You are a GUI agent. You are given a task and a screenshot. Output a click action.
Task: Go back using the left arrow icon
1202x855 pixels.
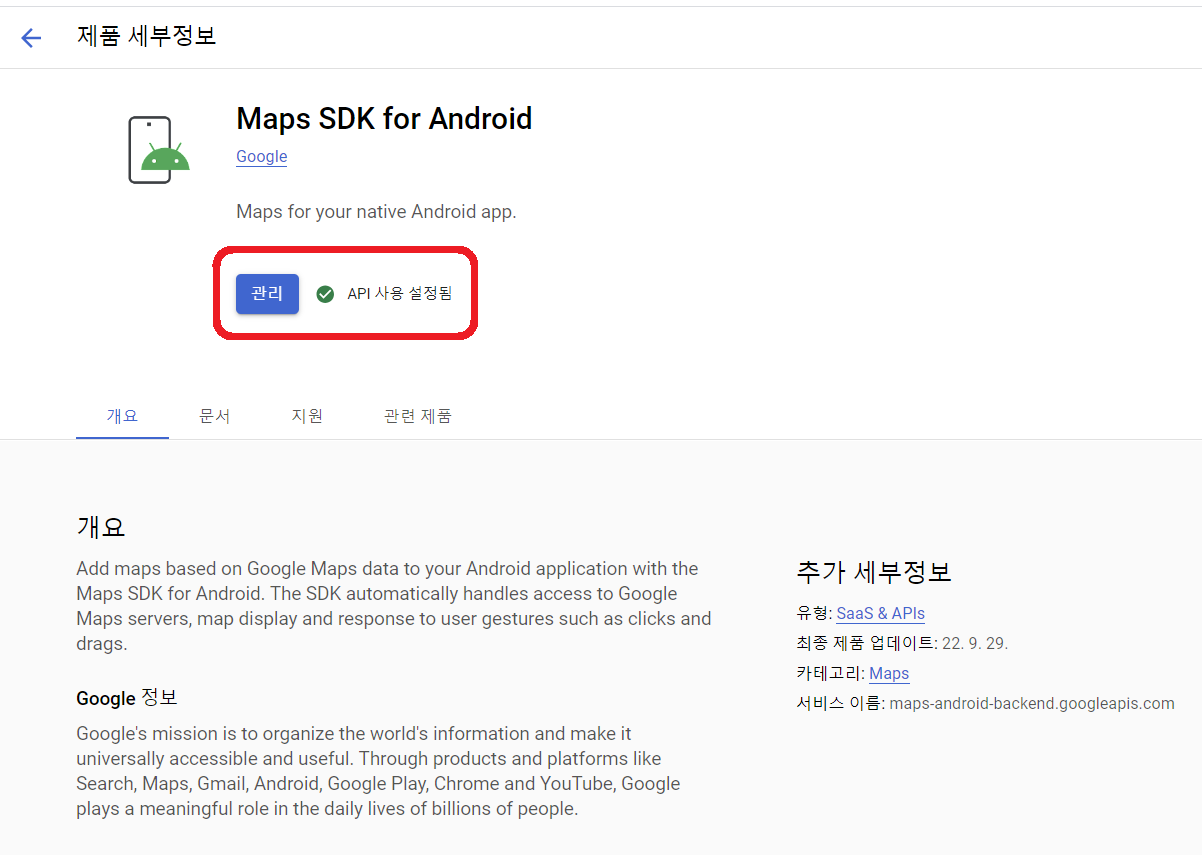coord(31,38)
